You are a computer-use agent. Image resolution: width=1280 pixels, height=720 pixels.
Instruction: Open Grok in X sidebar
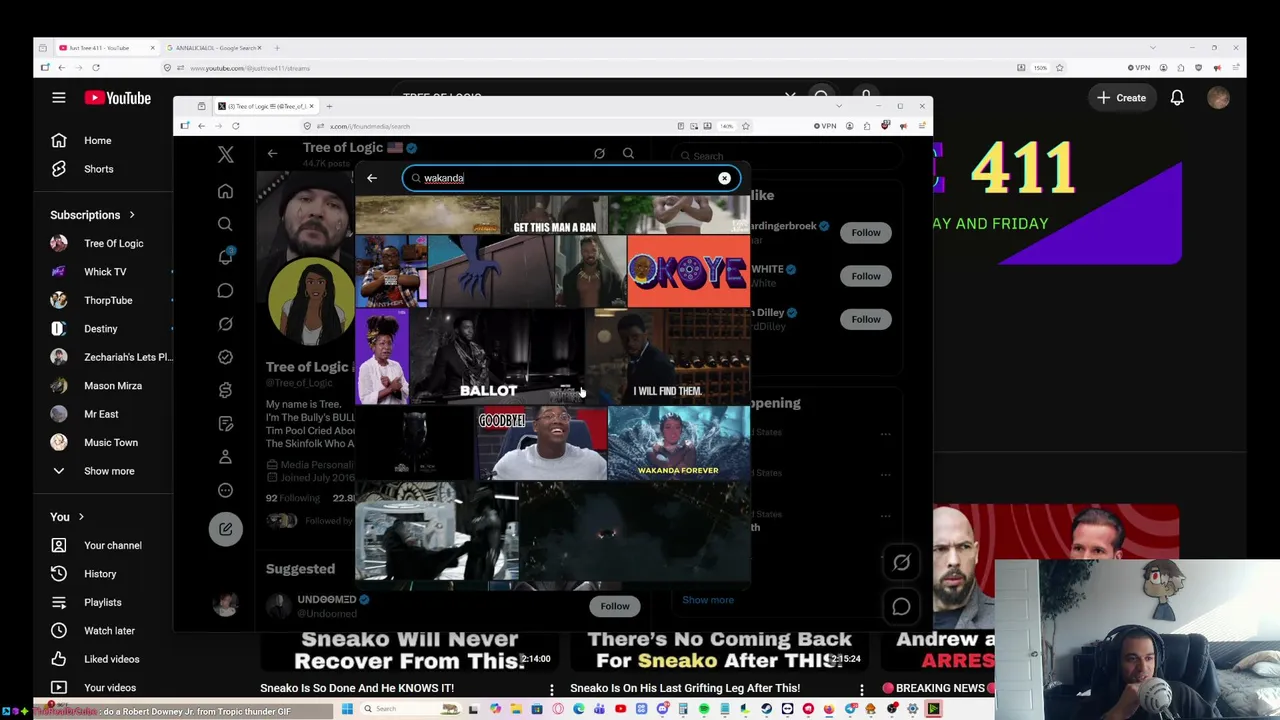pos(225,324)
